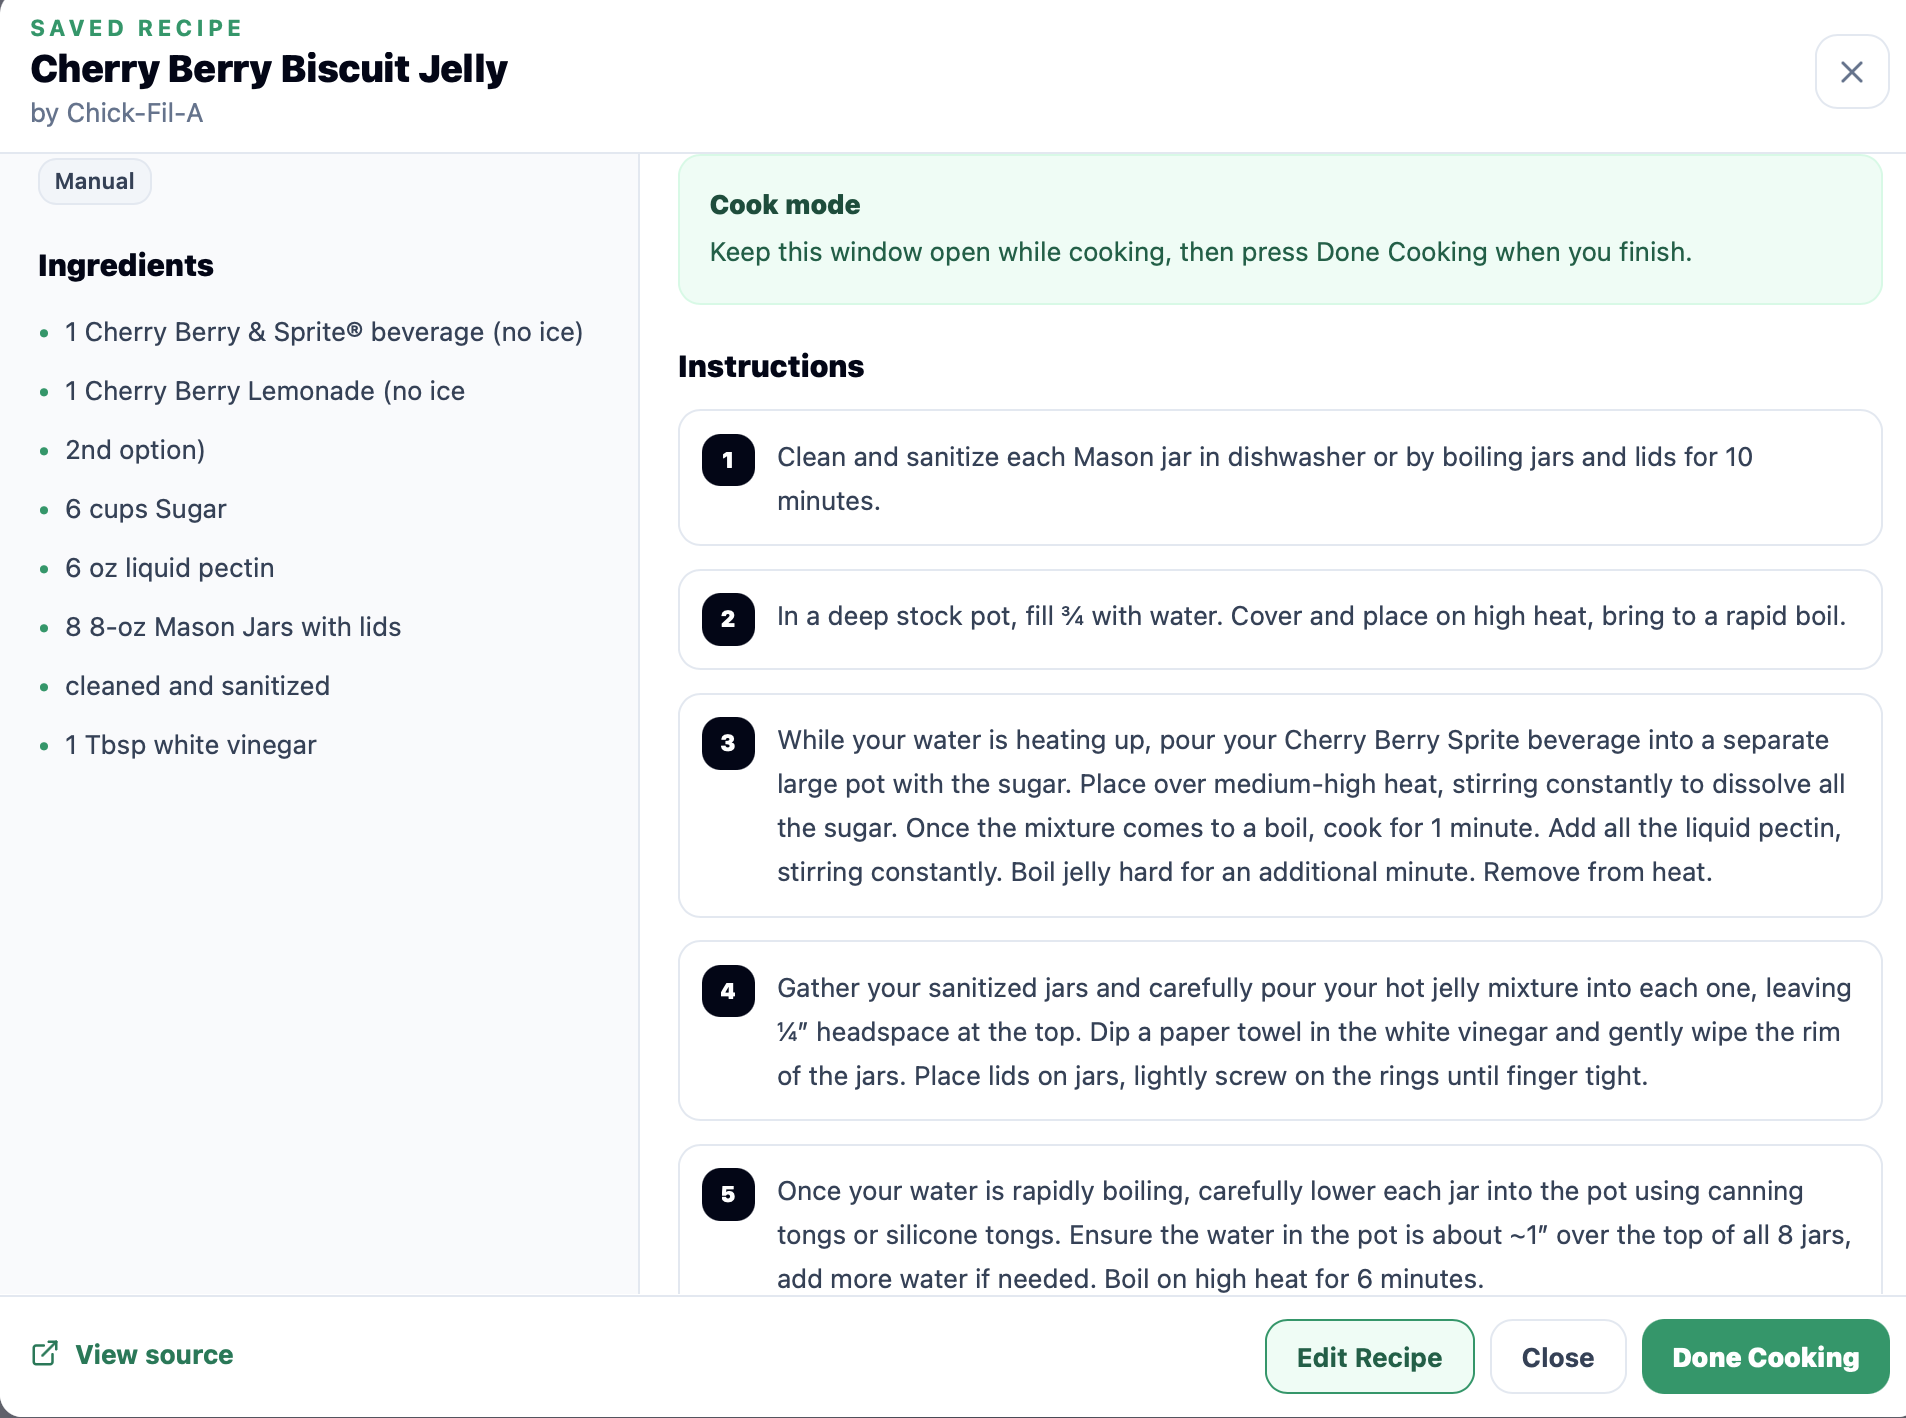Click the external link icon beside View source

click(45, 1354)
